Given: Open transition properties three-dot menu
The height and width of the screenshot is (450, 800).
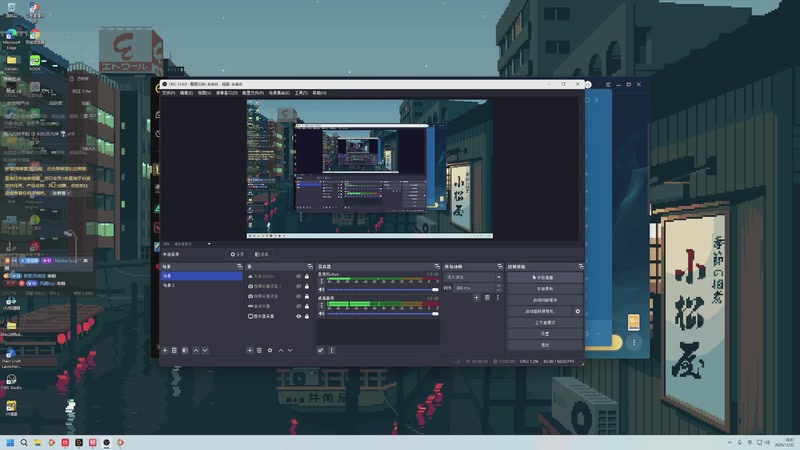Looking at the screenshot, I should (498, 297).
